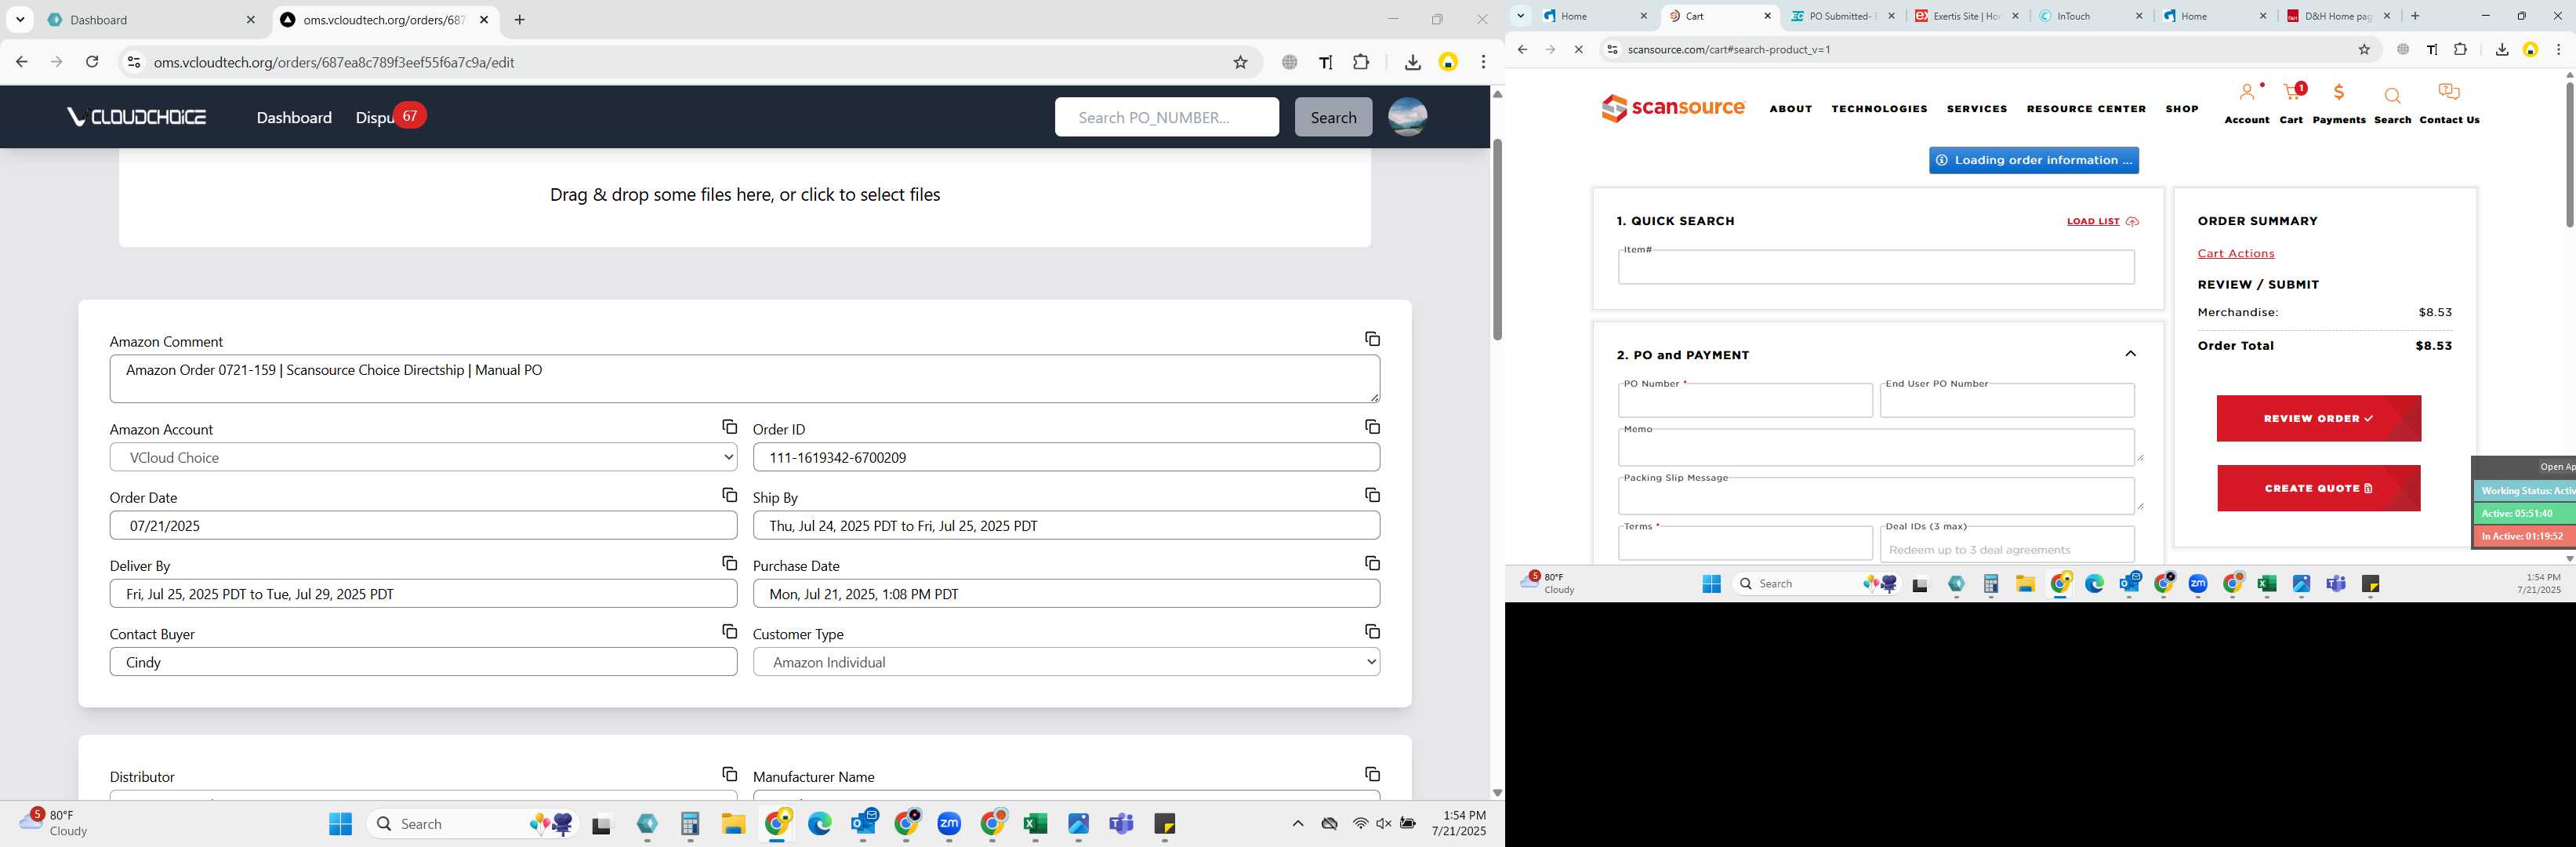2576x847 pixels.
Task: Open the SERVICES menu on ScanSource
Action: 1976,109
